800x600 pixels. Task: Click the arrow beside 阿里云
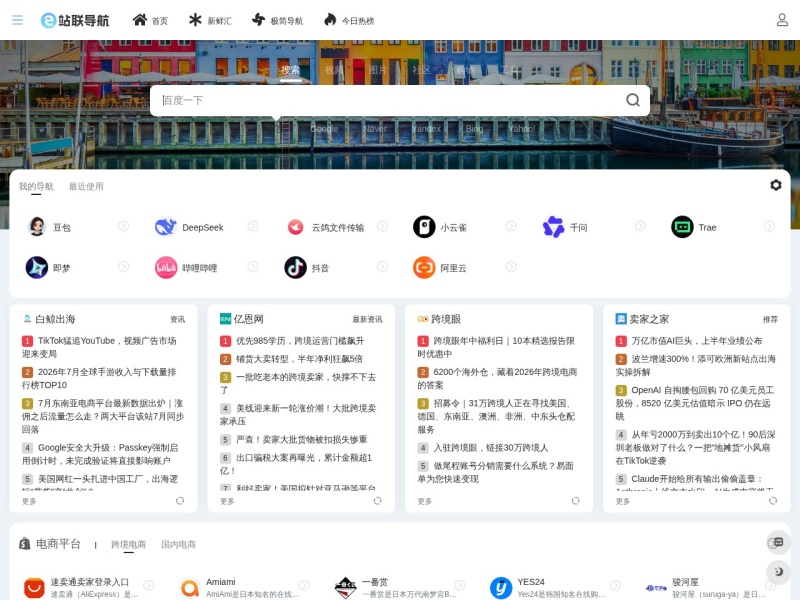click(x=511, y=266)
